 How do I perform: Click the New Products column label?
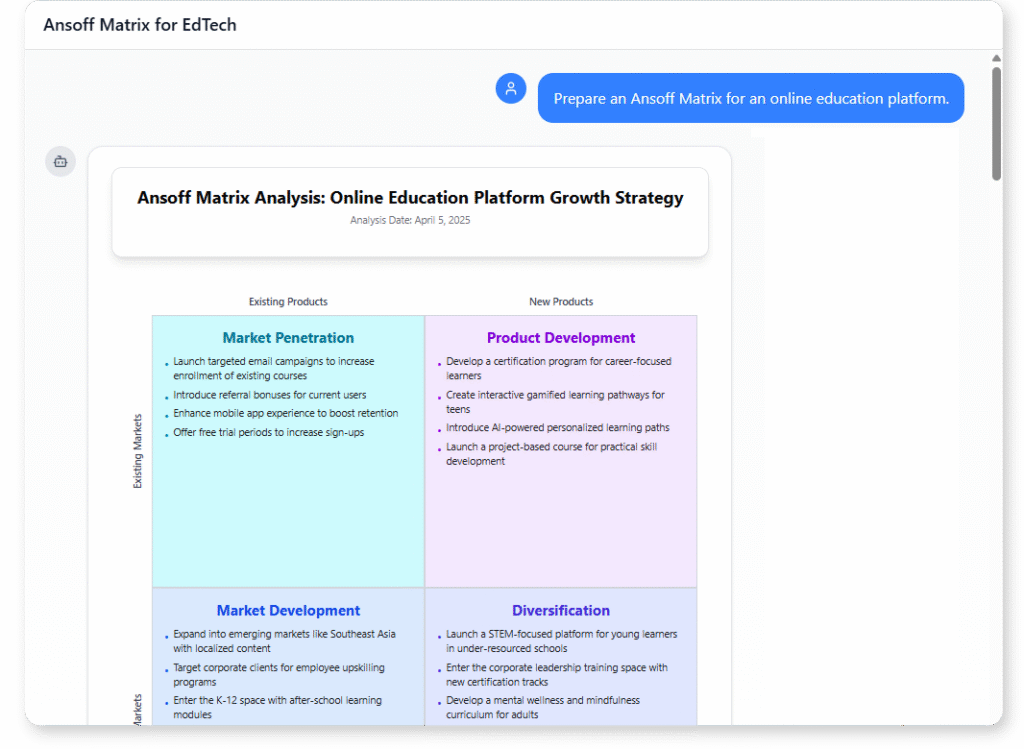click(x=559, y=302)
